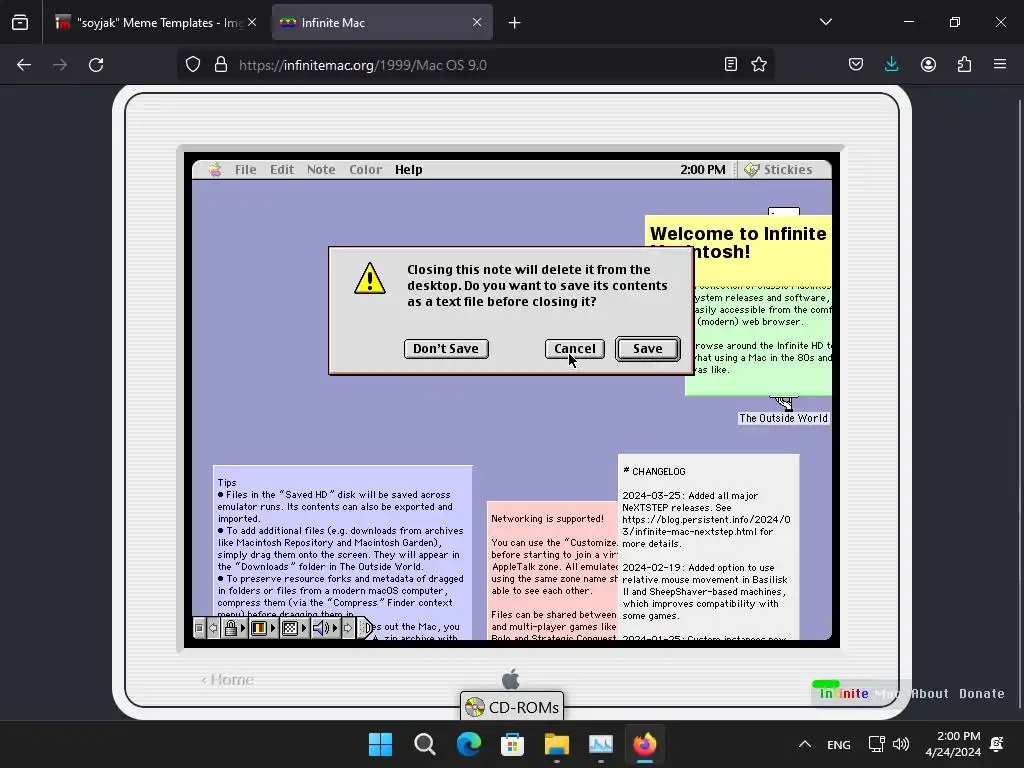Open the File menu in Stickies
The width and height of the screenshot is (1024, 768).
(x=246, y=170)
